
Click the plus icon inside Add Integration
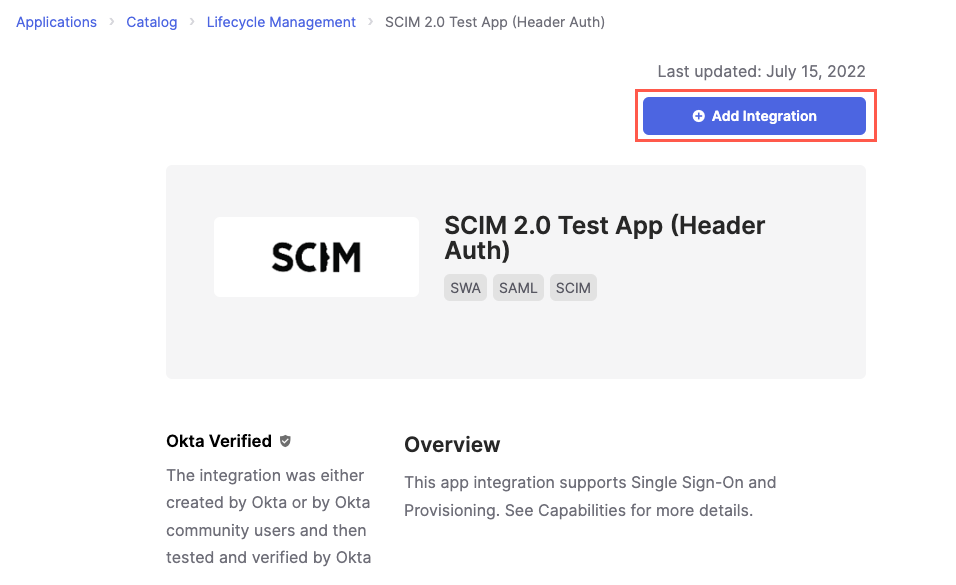point(699,115)
